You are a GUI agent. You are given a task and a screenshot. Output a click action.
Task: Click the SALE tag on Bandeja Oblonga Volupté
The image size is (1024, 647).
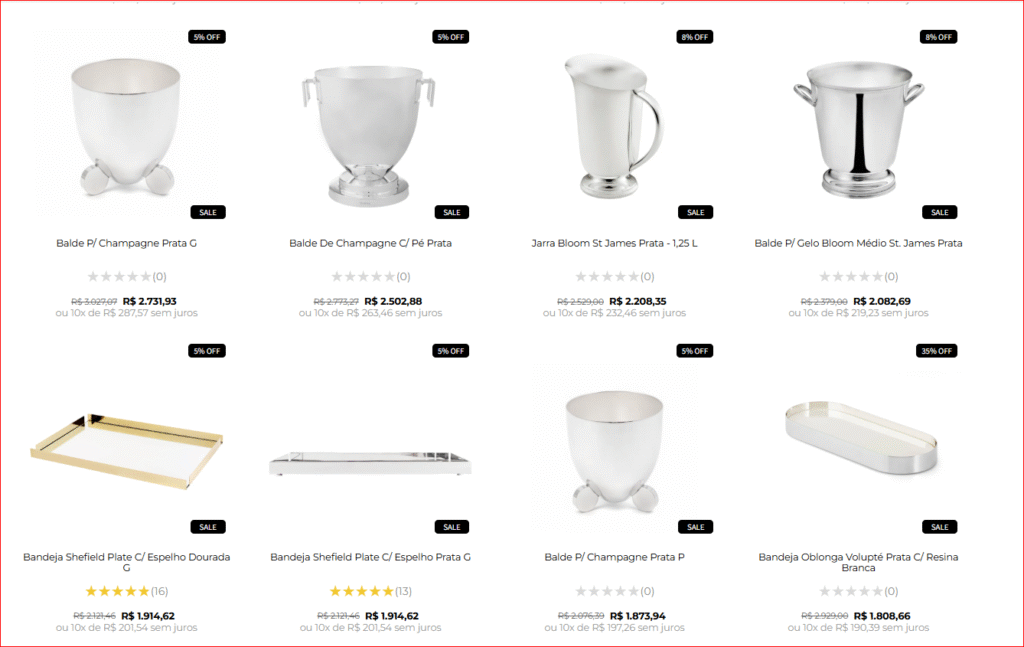tap(939, 527)
